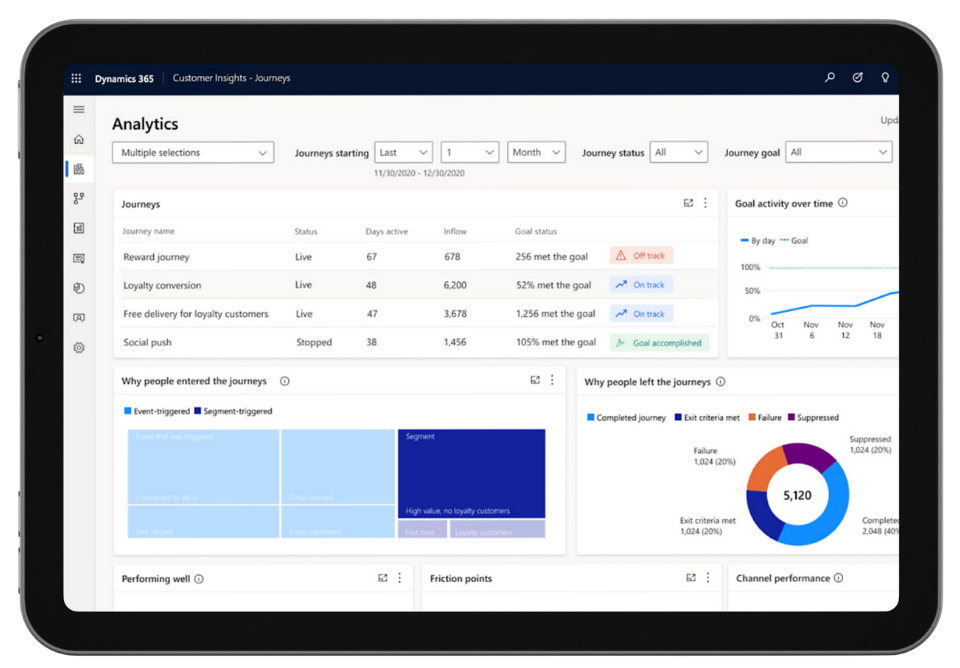Expand the Journeys table to full view
The width and height of the screenshot is (960, 668).
pyautogui.click(x=688, y=203)
